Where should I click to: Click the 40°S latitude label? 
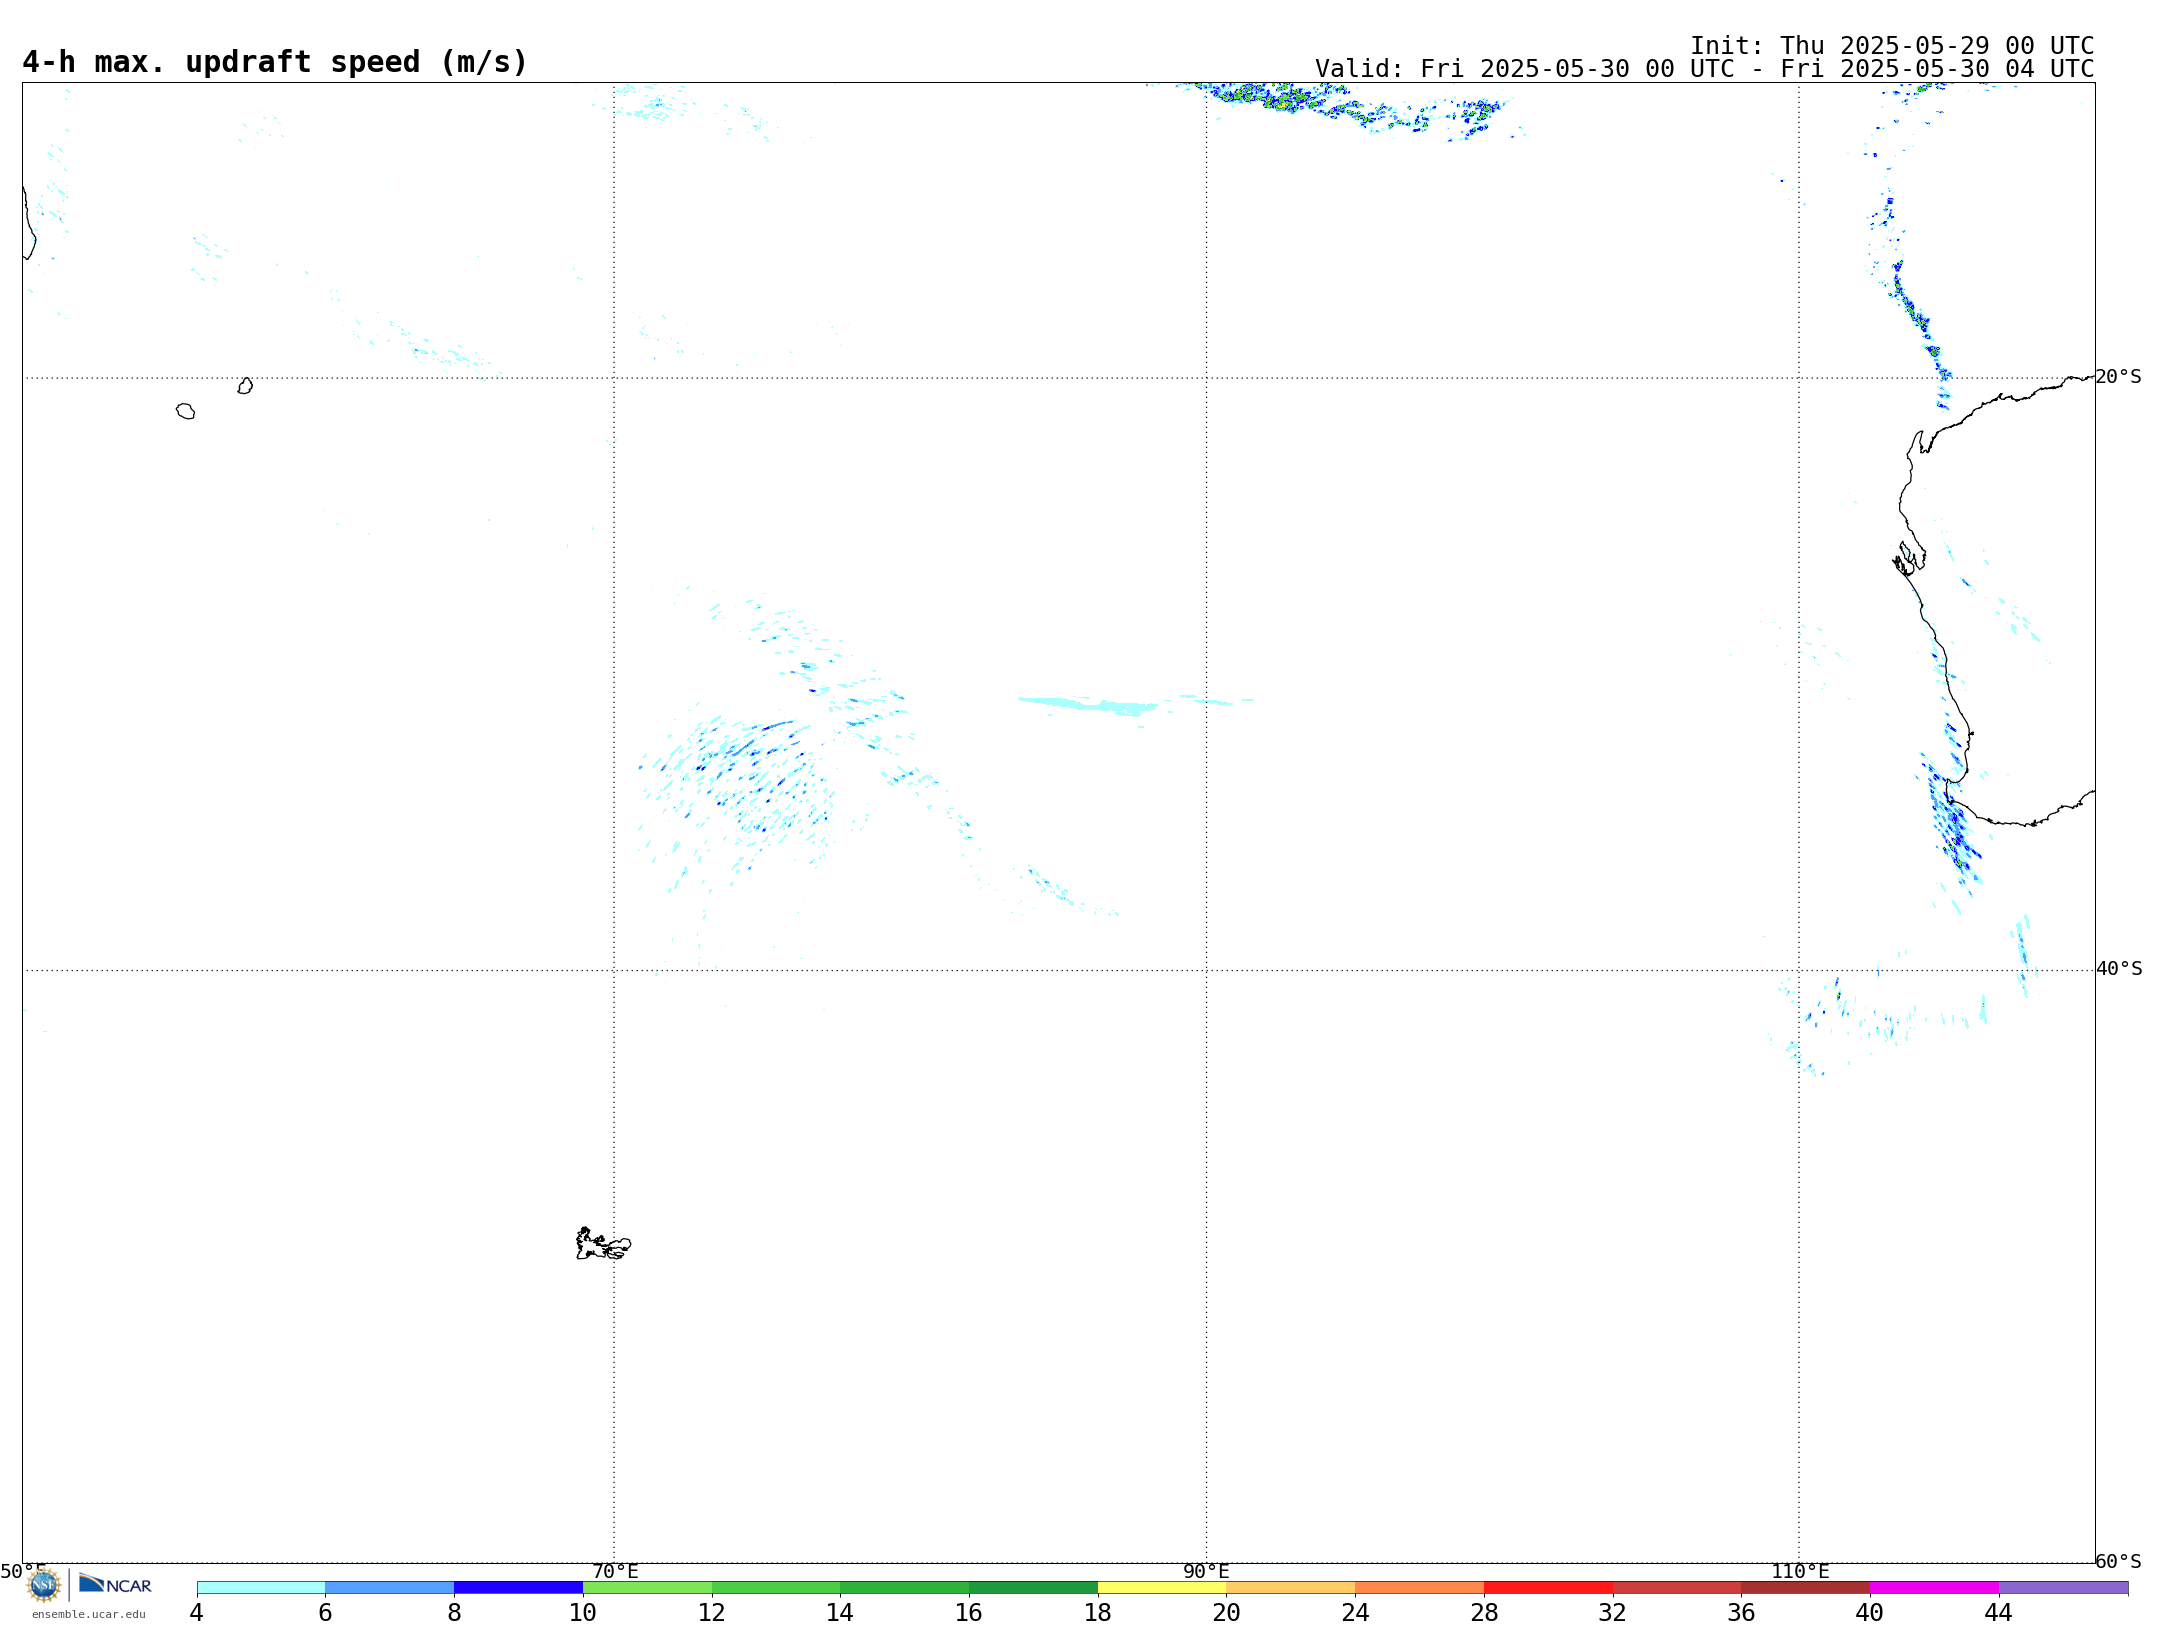click(2119, 969)
